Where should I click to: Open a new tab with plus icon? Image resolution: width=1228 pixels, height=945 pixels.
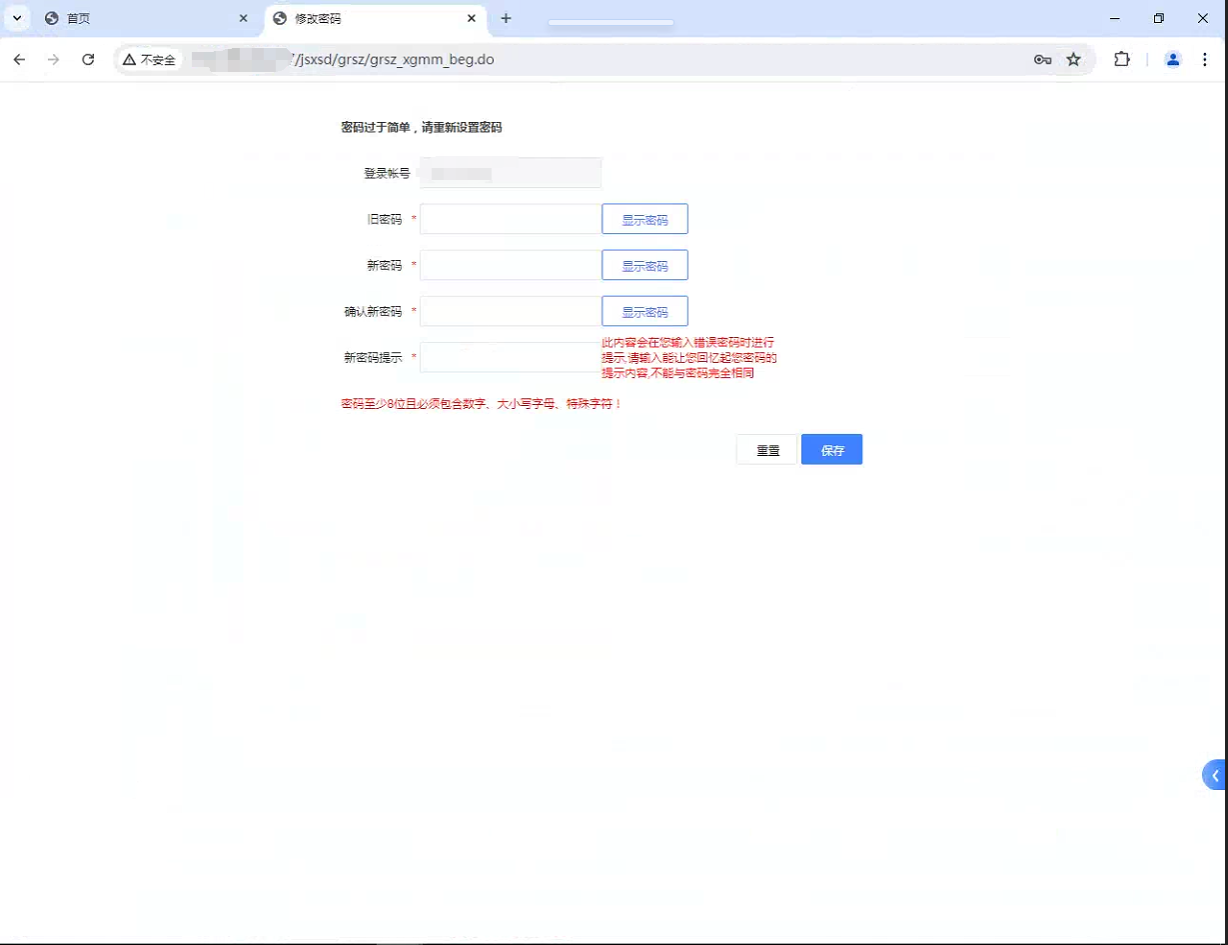click(x=506, y=18)
